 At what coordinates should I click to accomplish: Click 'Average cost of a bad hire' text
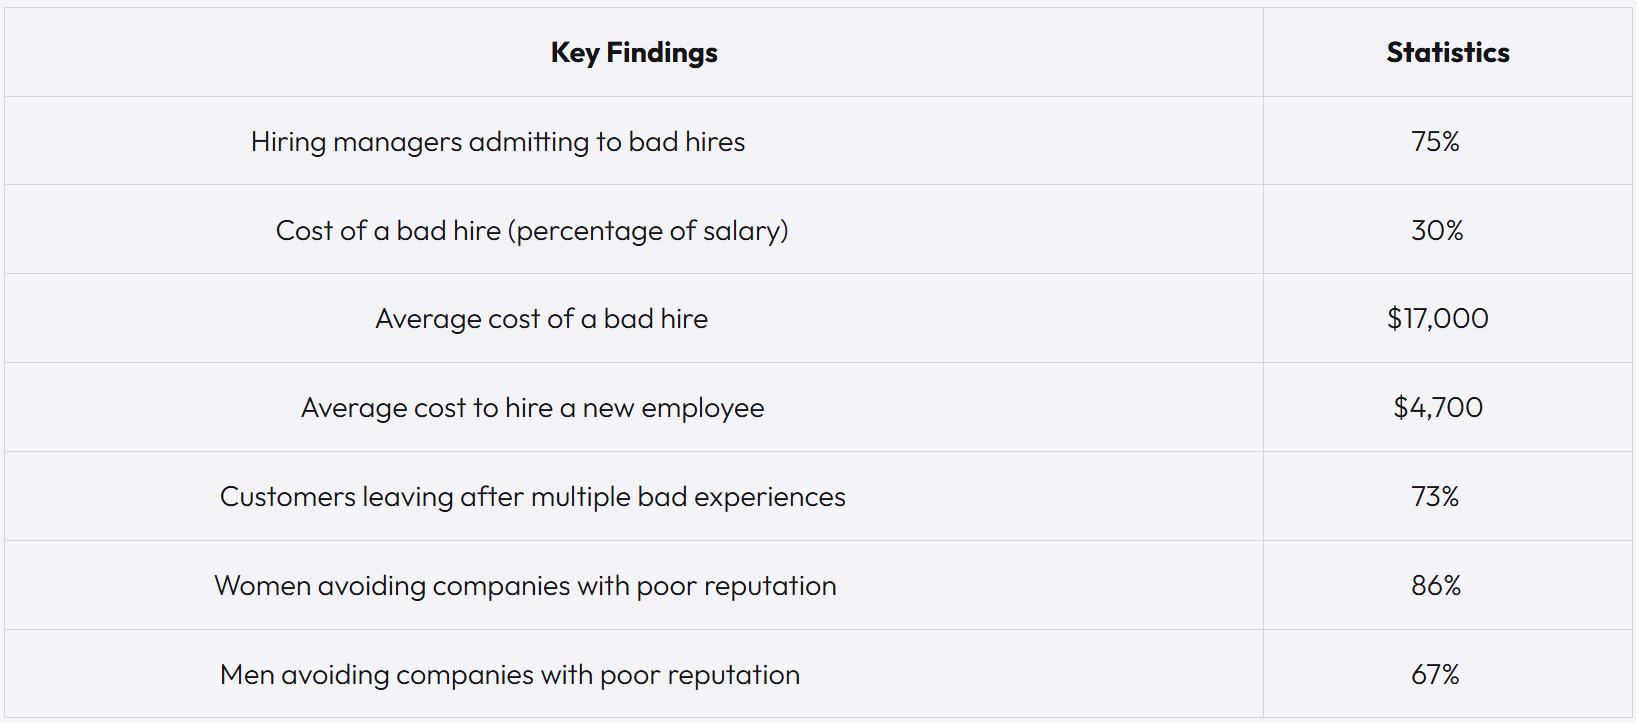pos(541,319)
